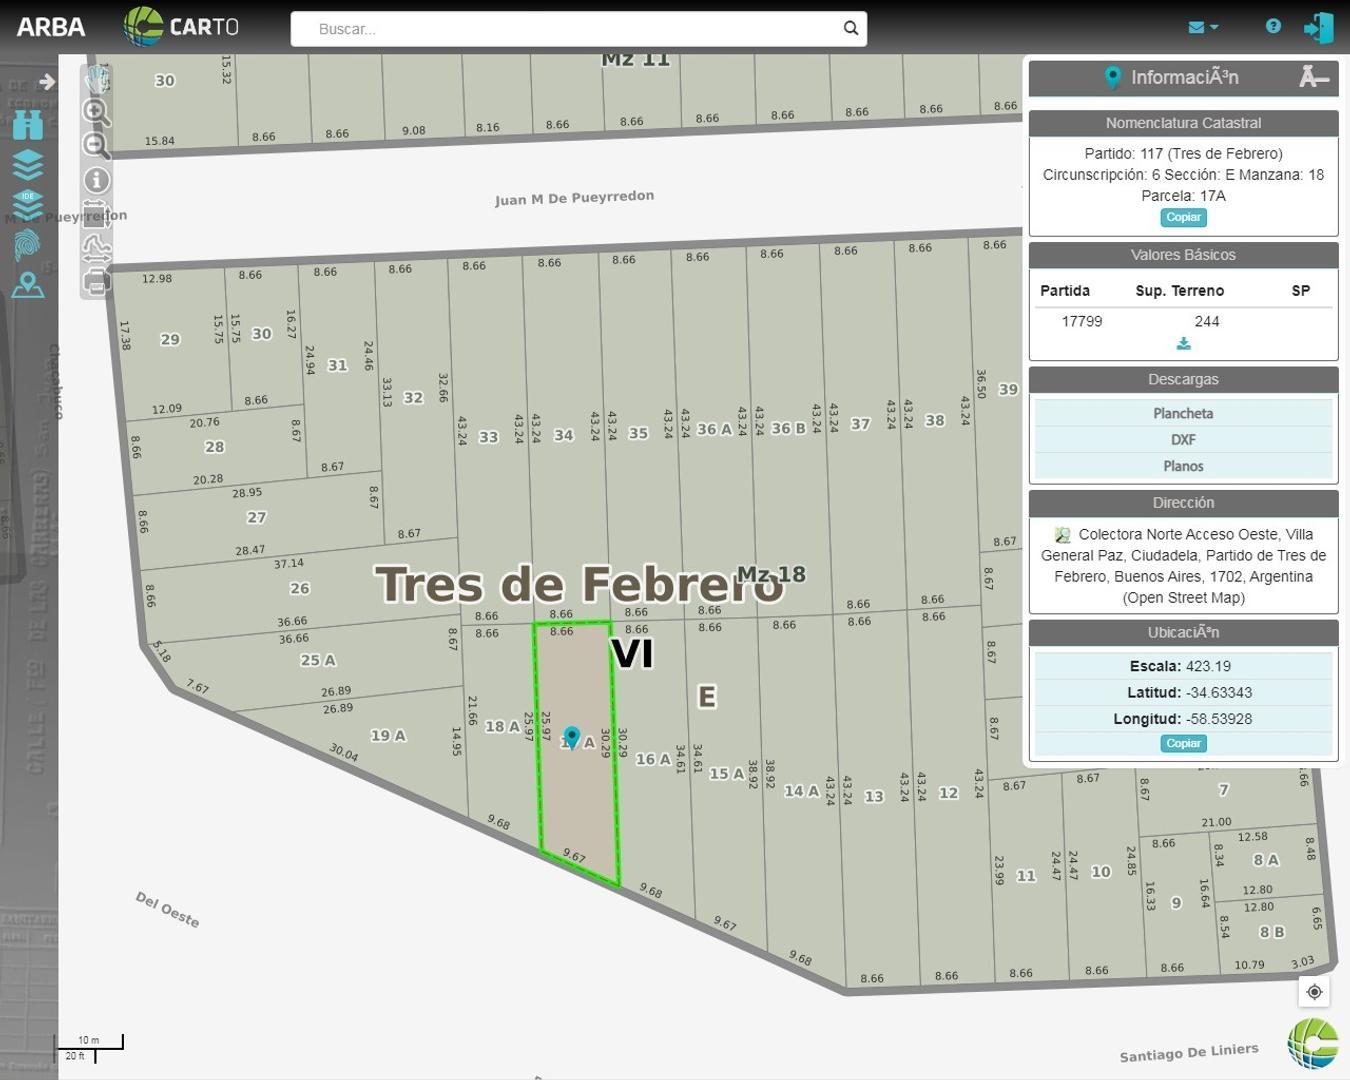Copy the Nomenclatura Catastral with Copiar

1183,217
